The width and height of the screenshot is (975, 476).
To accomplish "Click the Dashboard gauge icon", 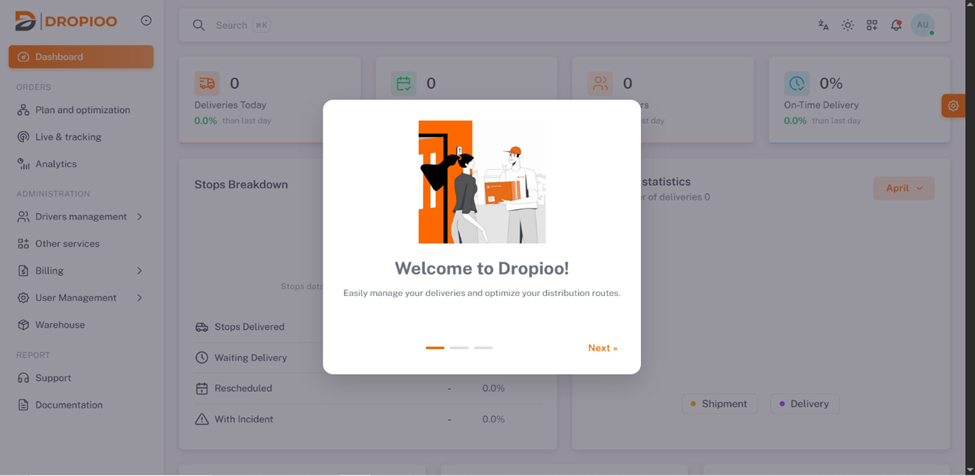I will click(24, 57).
